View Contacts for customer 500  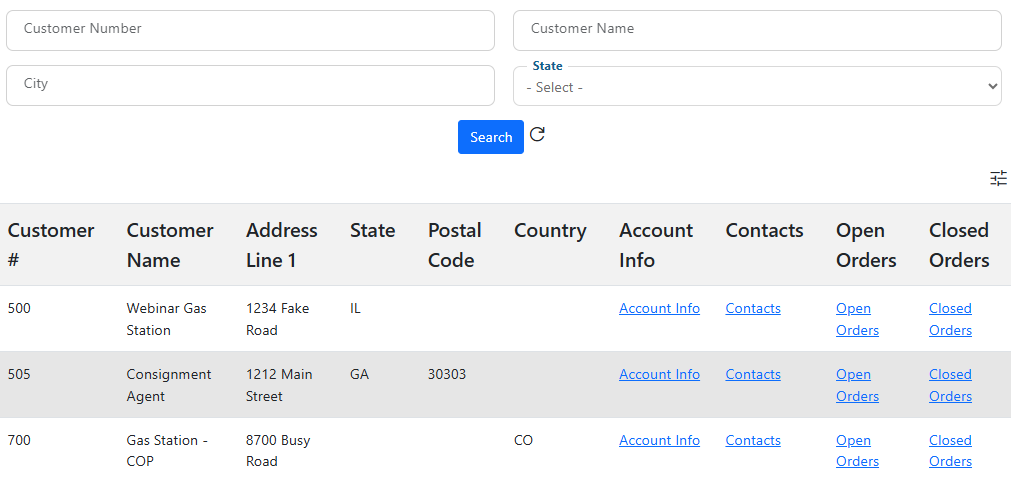(x=752, y=309)
